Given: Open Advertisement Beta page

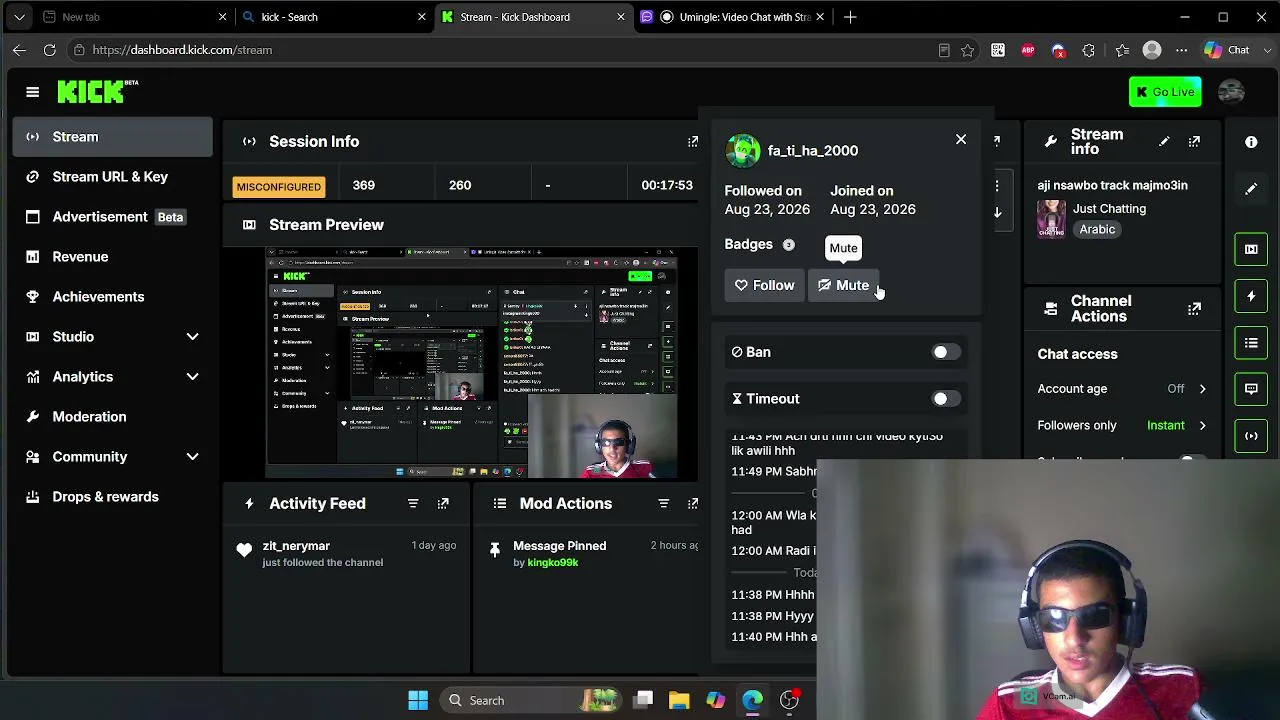Looking at the screenshot, I should (113, 217).
